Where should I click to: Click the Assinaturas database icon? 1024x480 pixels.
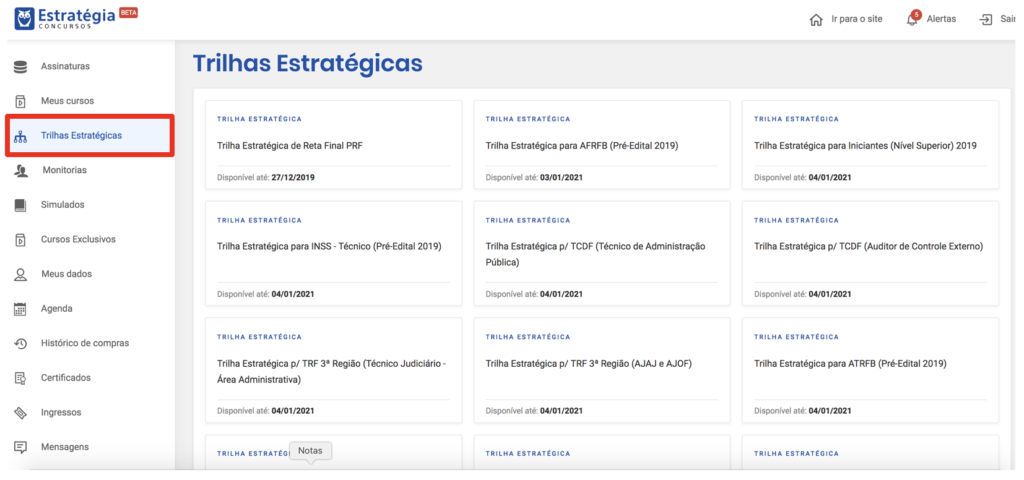click(x=20, y=67)
